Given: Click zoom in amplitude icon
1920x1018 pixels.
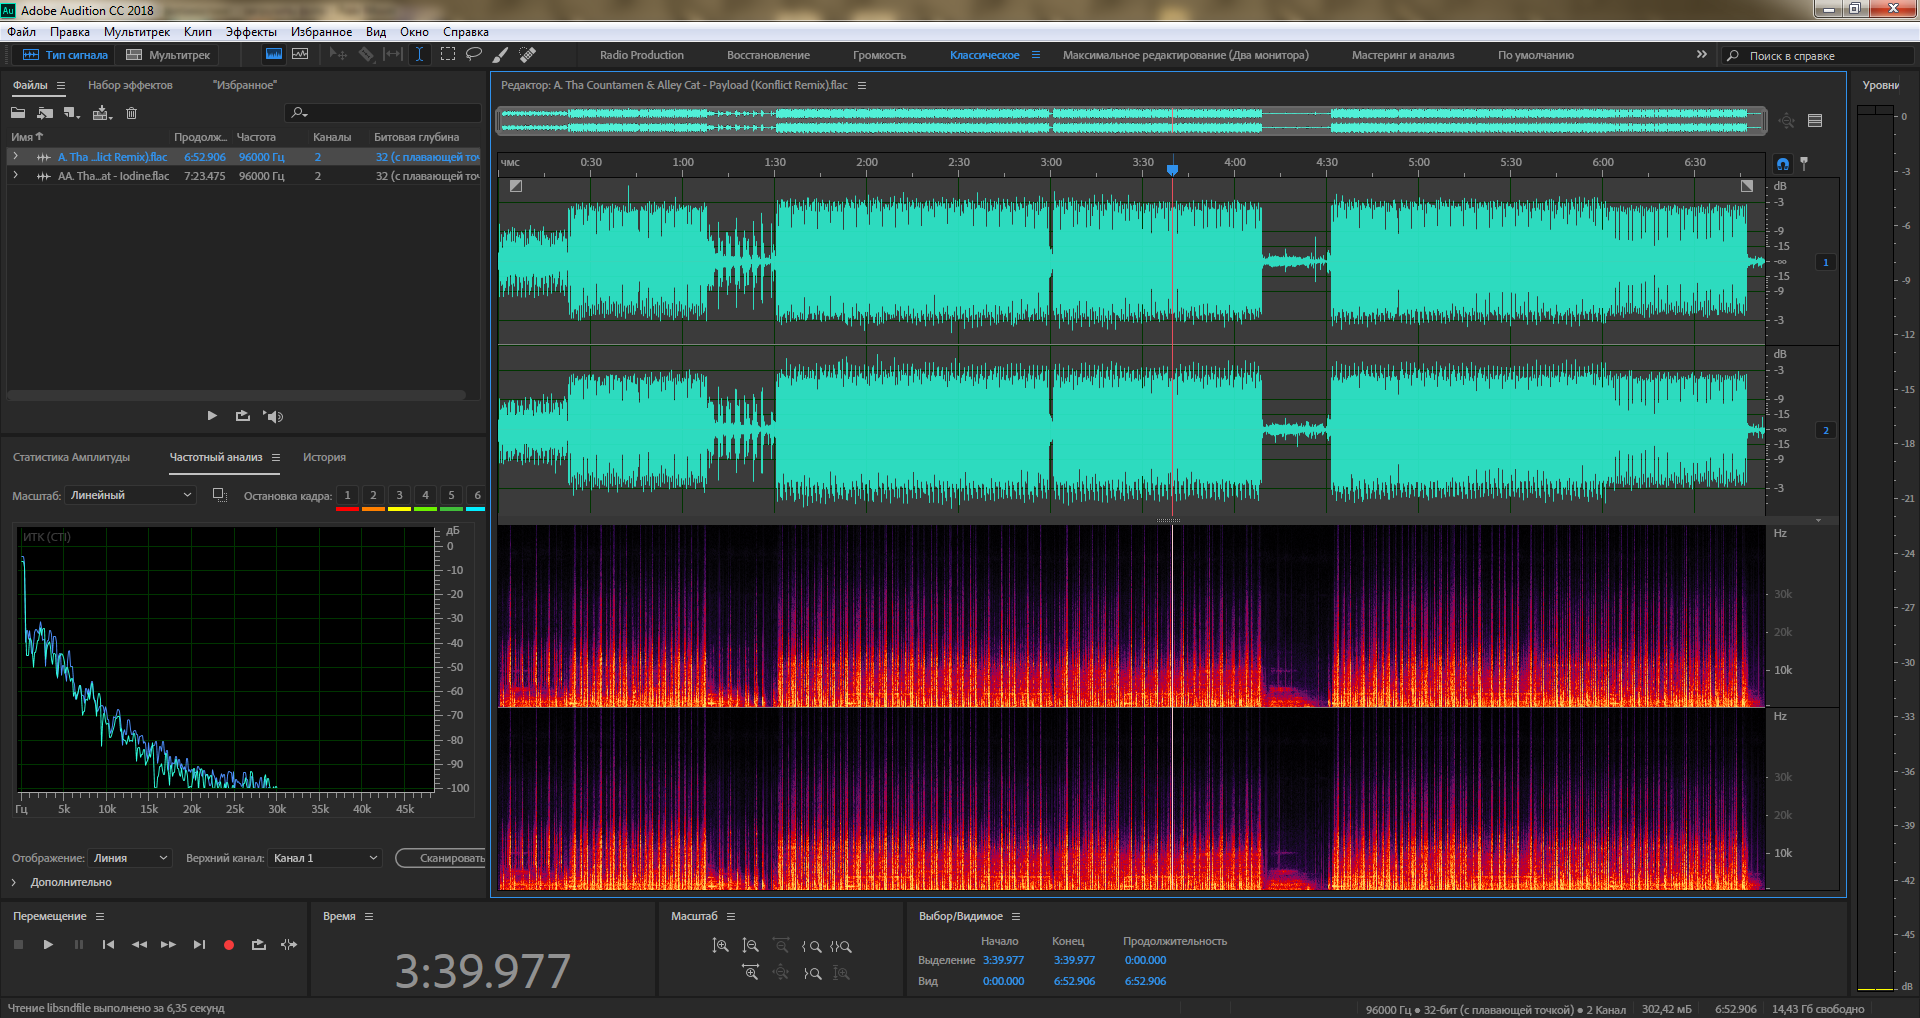Looking at the screenshot, I should point(720,946).
